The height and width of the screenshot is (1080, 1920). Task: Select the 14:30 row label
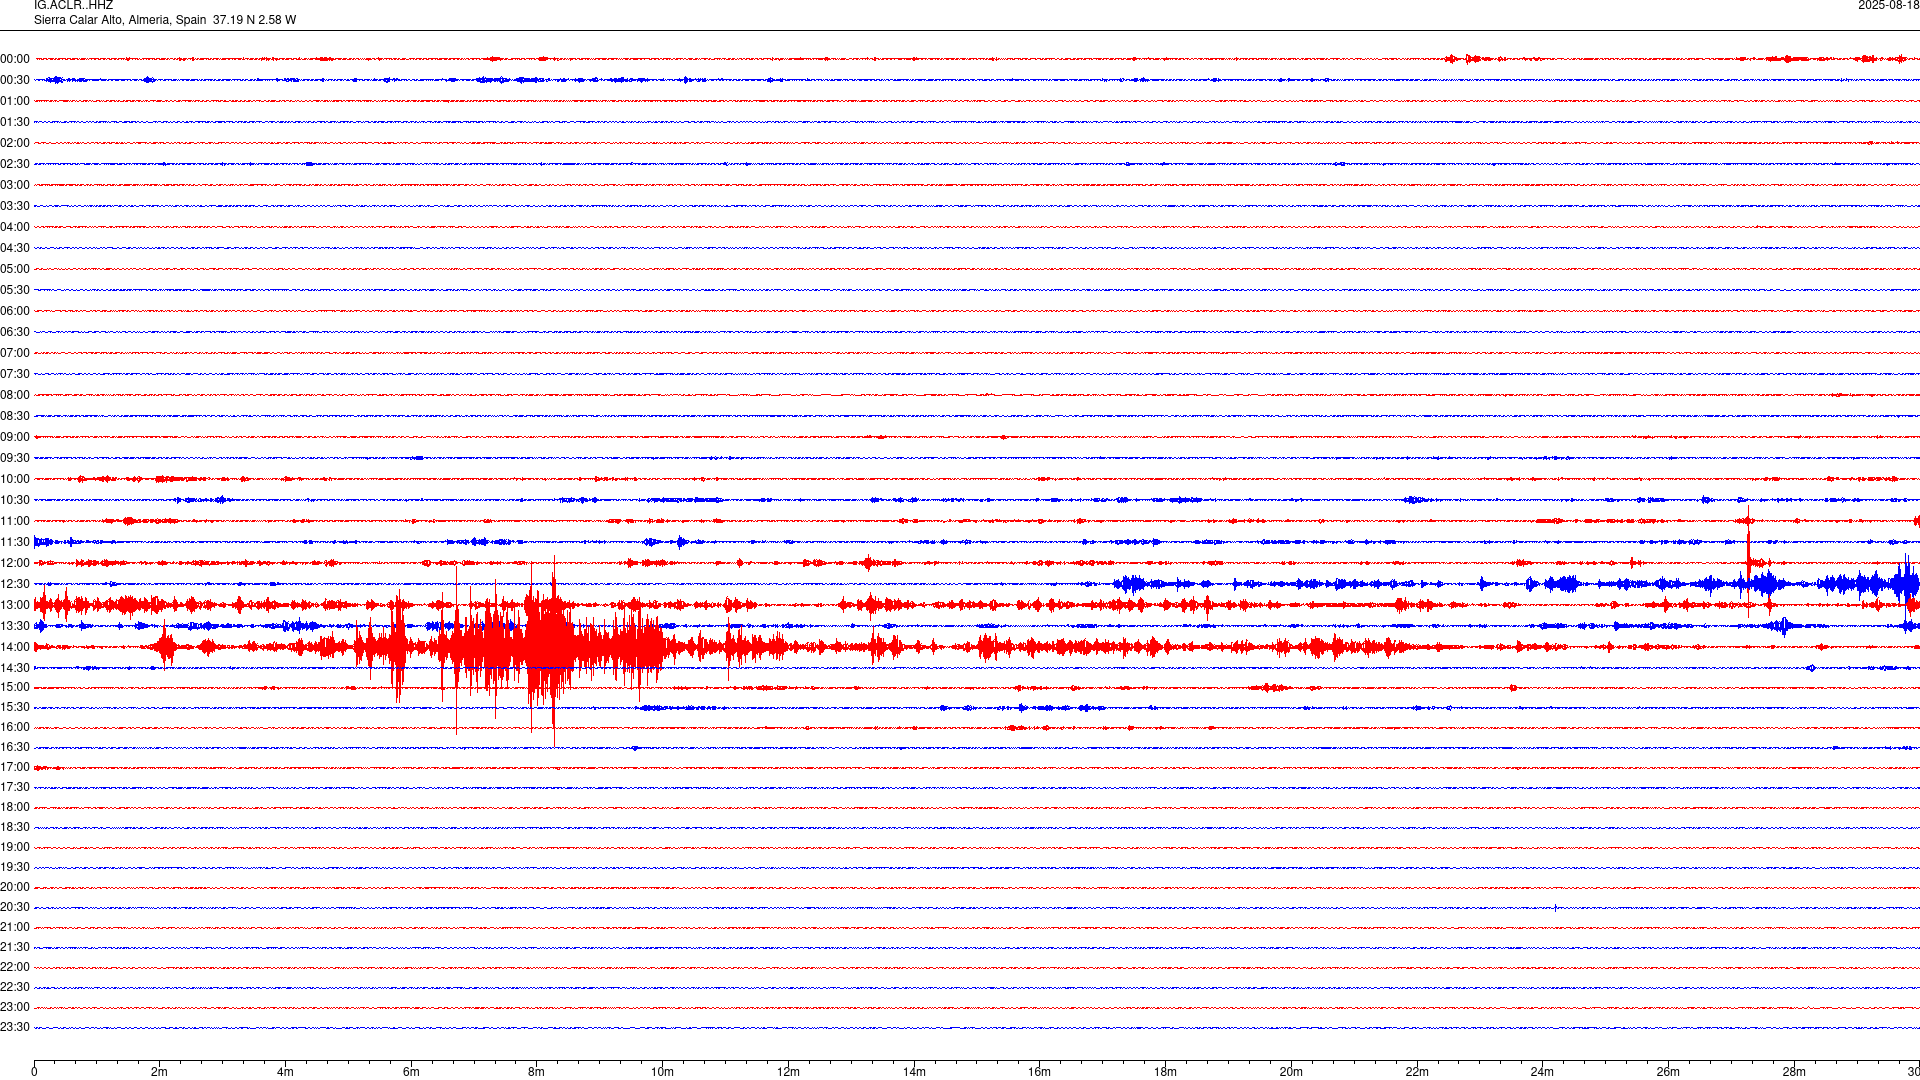[15, 668]
